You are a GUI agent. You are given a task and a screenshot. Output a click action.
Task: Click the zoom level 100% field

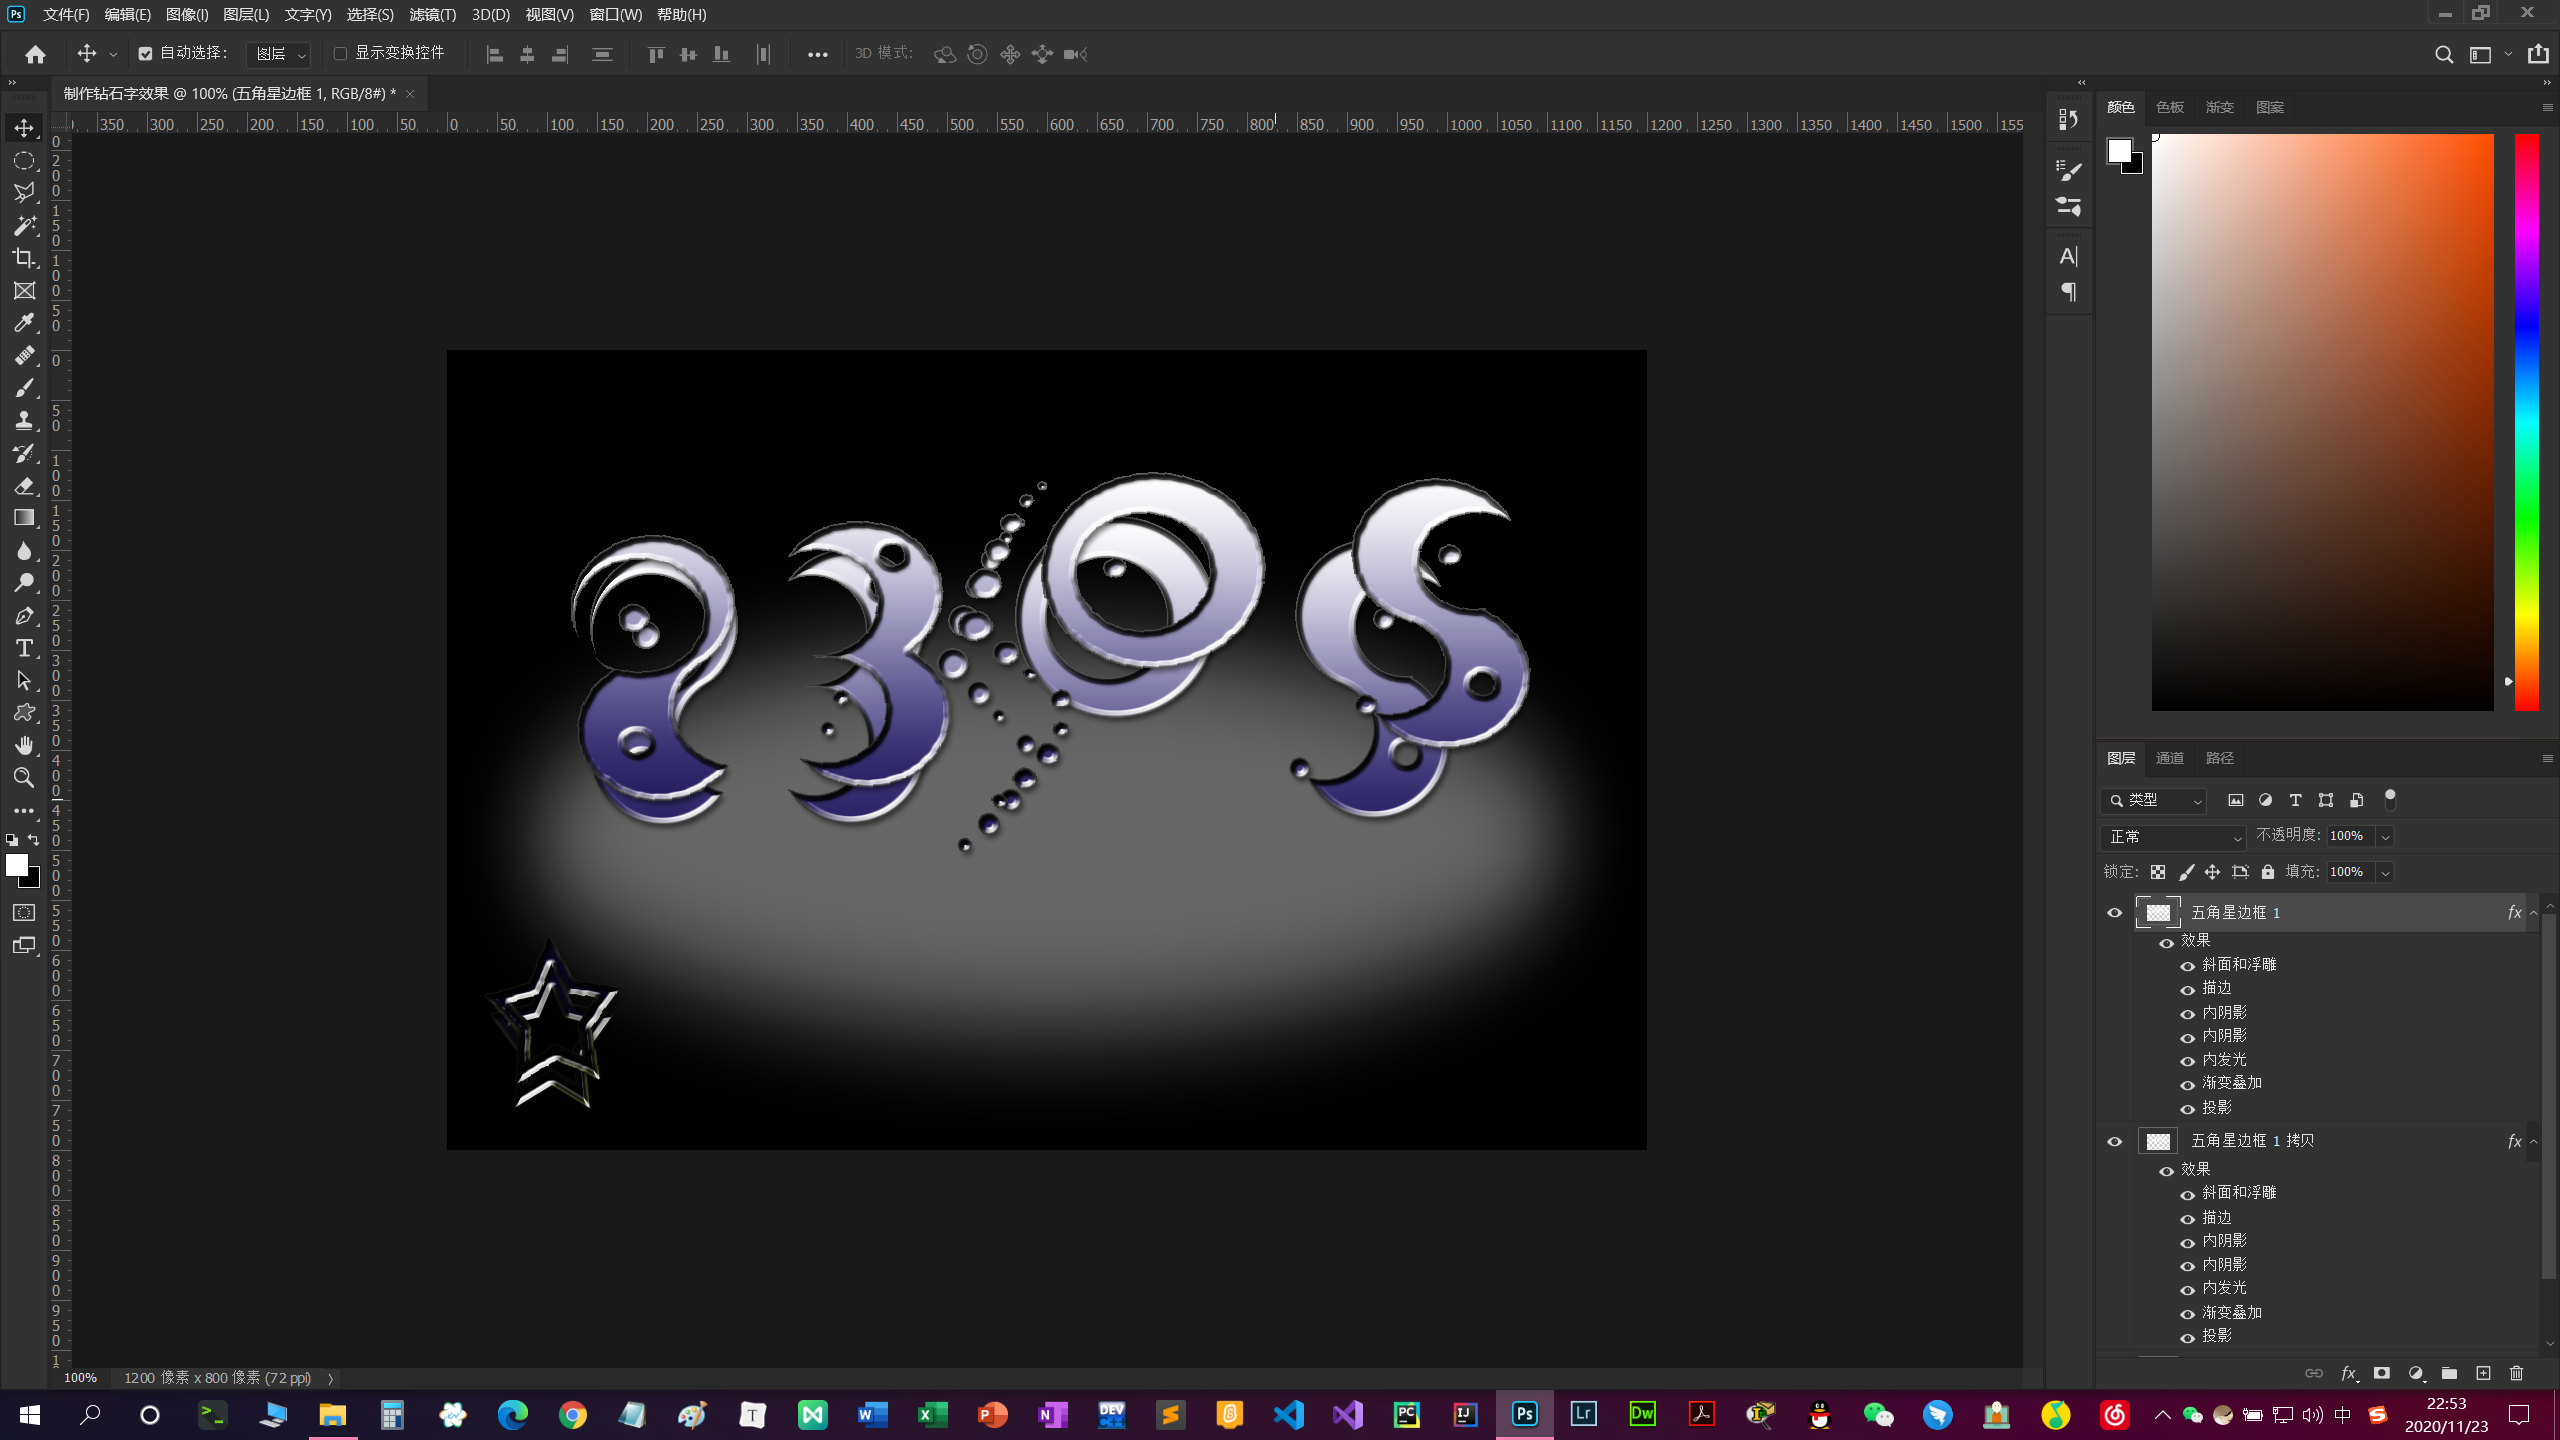tap(81, 1377)
